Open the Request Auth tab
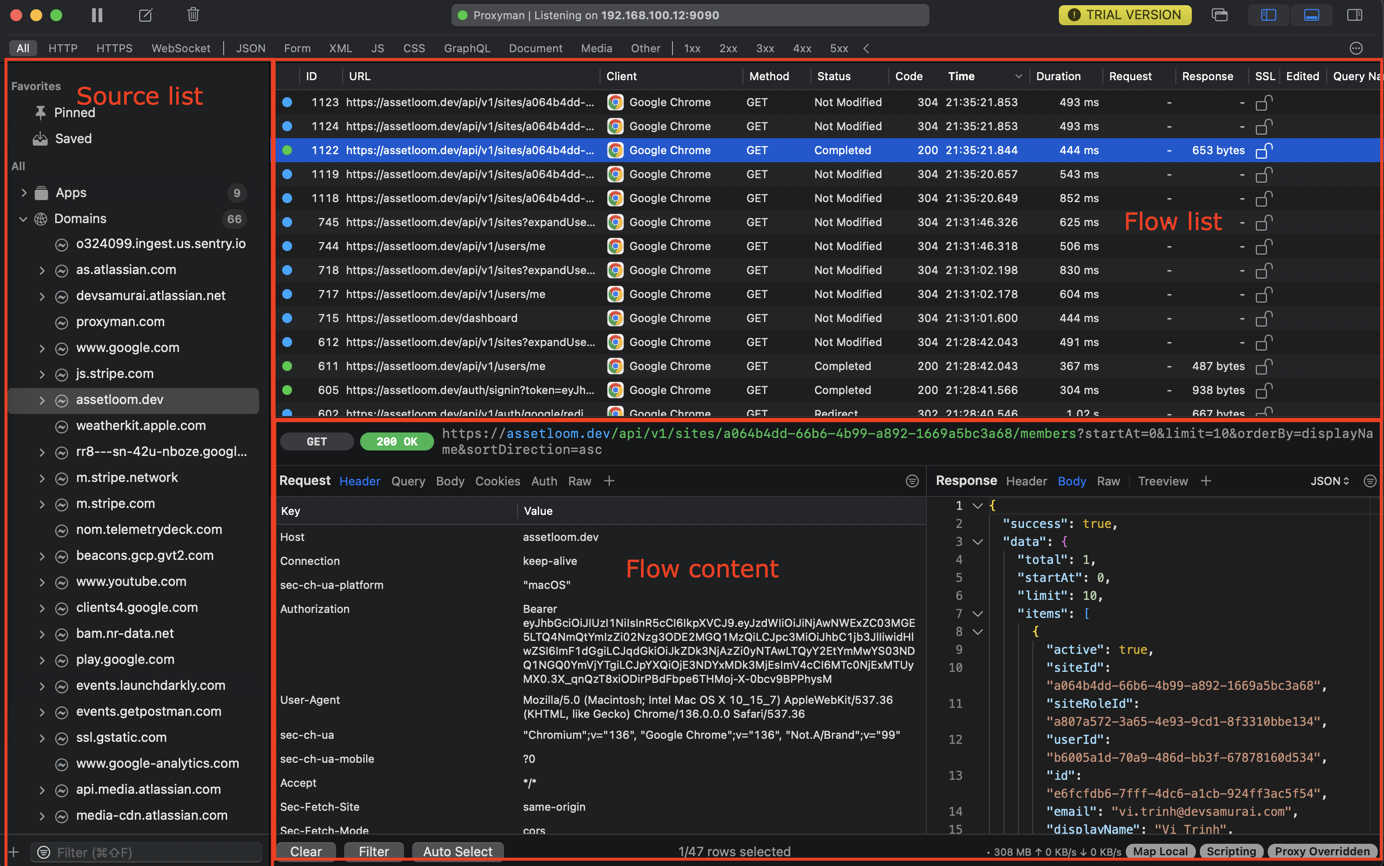1384x866 pixels. pos(544,481)
